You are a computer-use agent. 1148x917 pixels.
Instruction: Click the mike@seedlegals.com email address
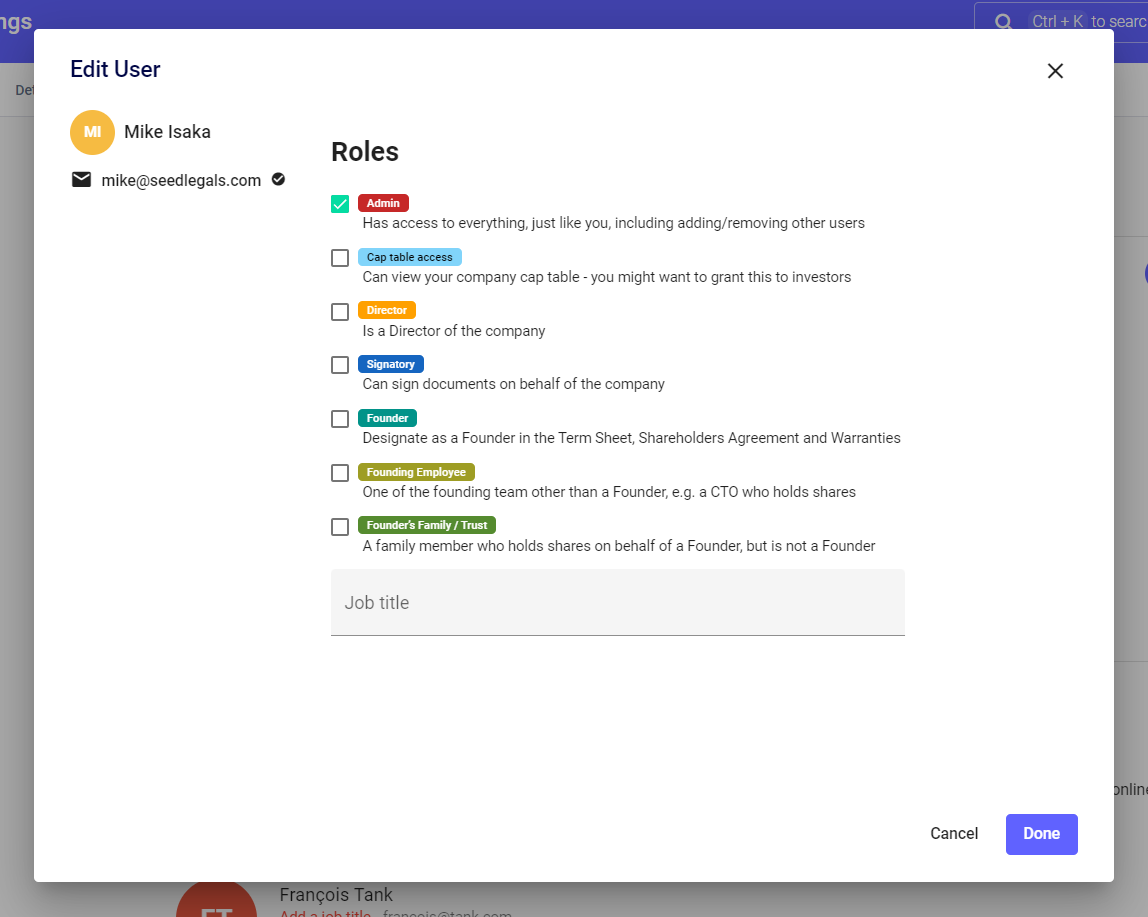181,181
